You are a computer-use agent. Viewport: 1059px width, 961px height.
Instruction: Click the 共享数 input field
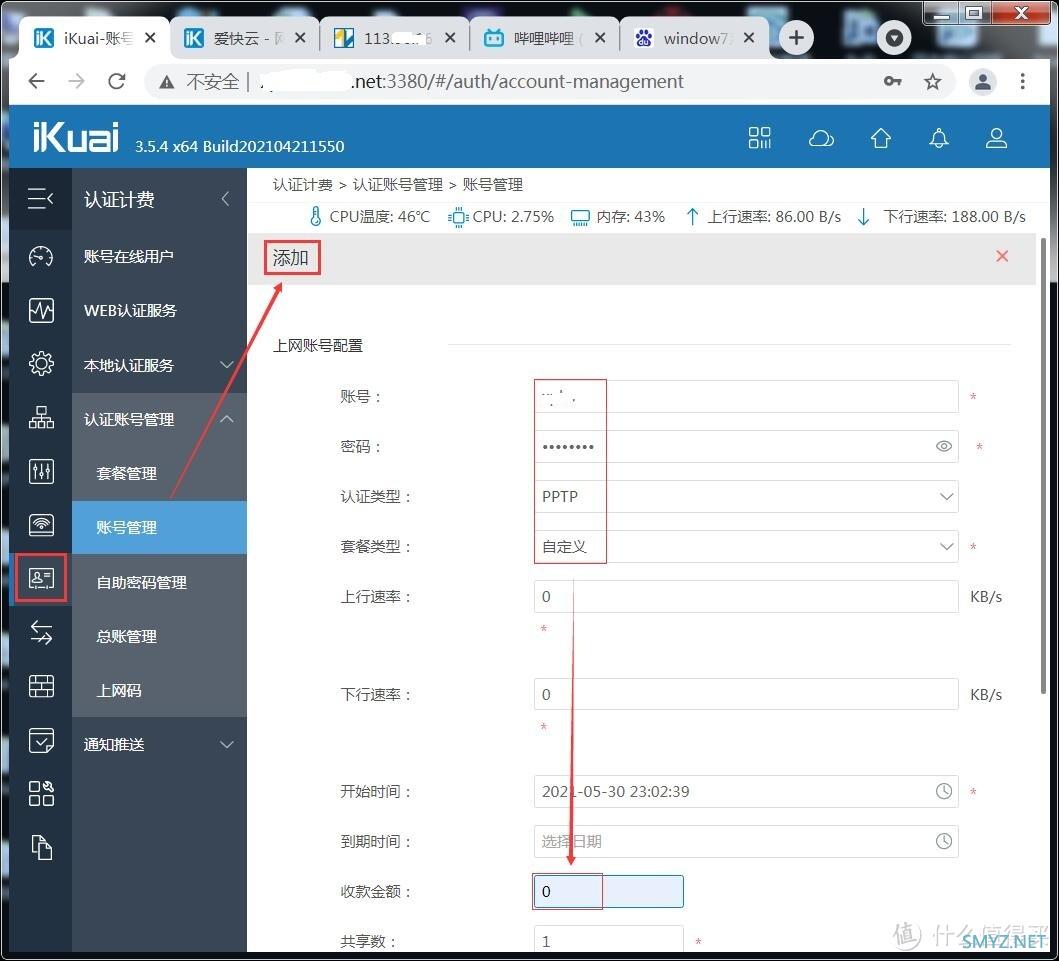point(608,939)
